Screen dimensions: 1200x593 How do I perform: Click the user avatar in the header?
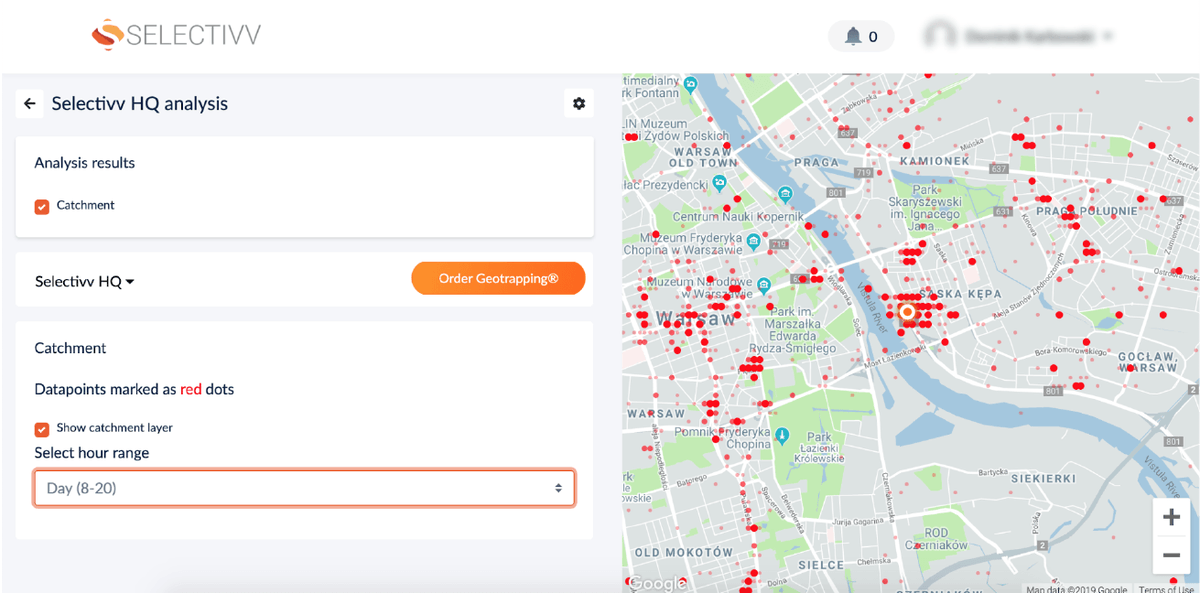pos(938,33)
